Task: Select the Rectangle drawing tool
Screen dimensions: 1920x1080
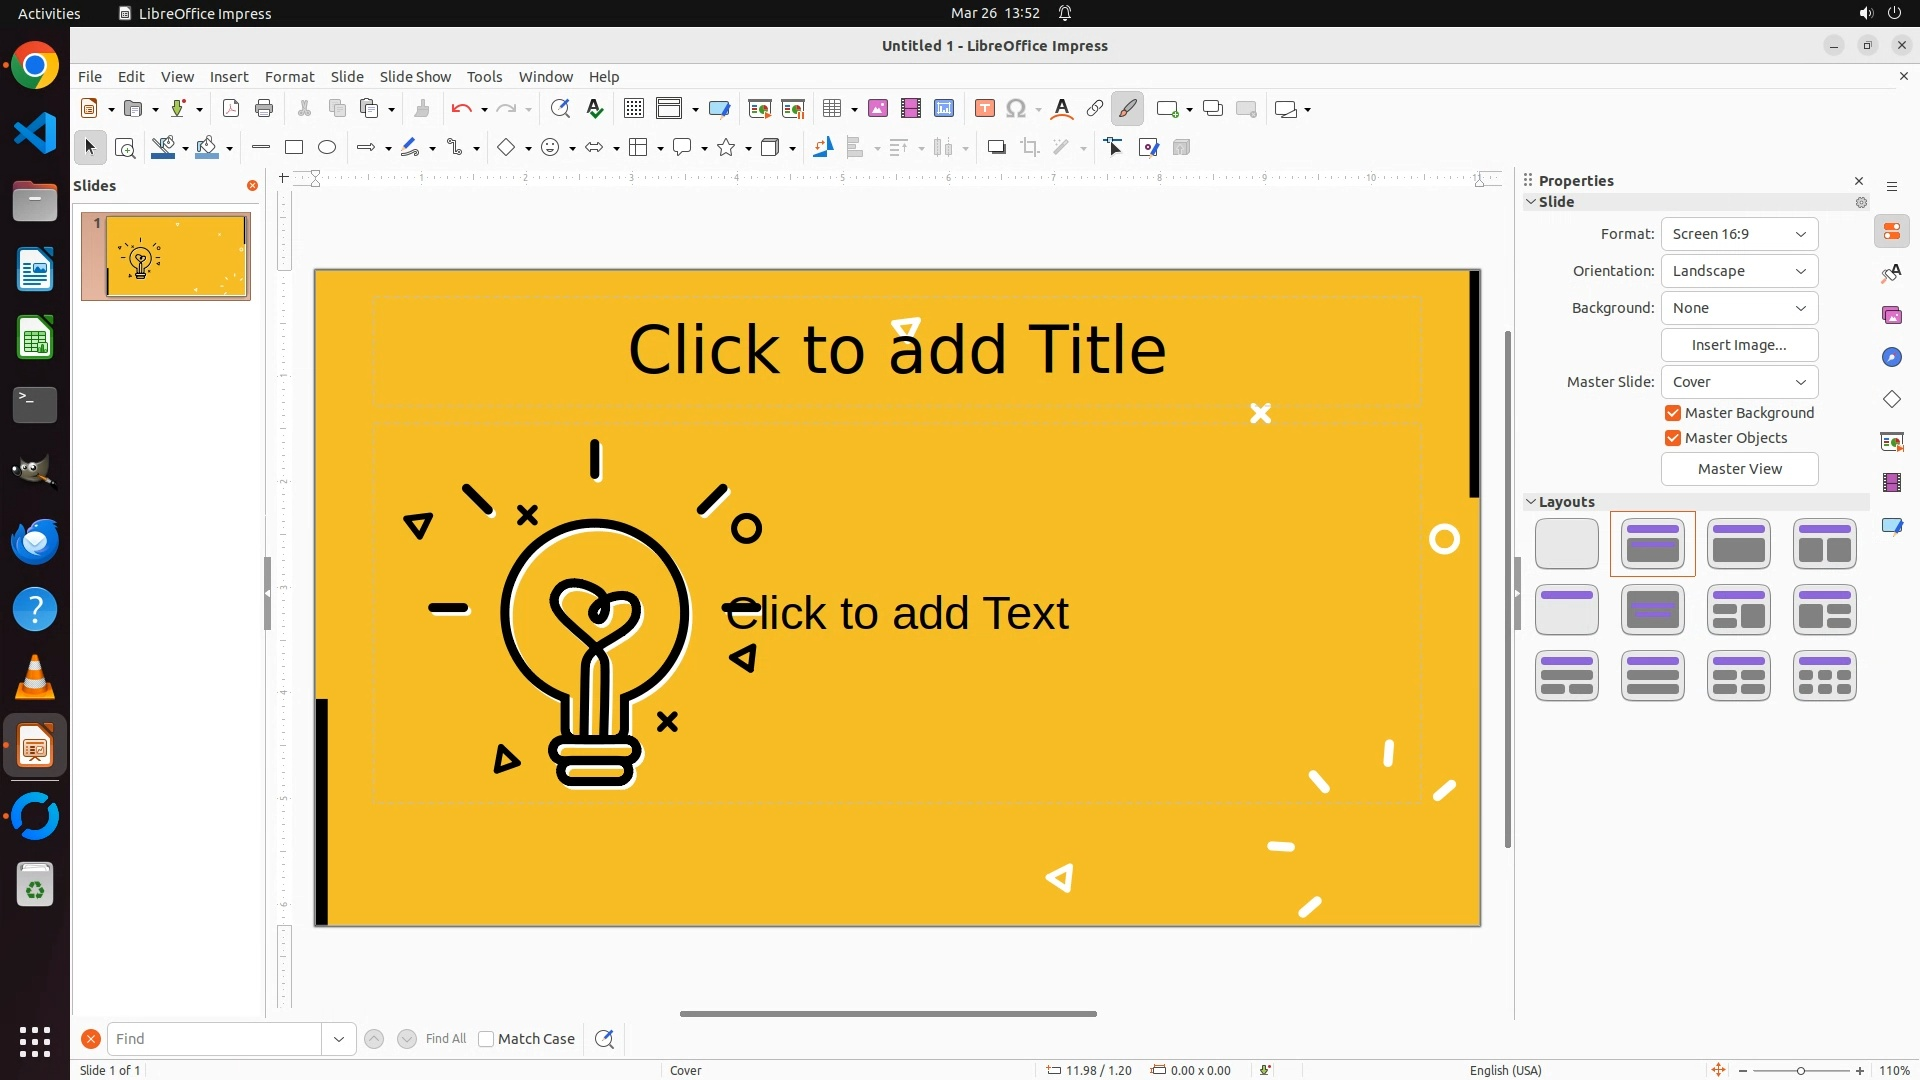Action: pyautogui.click(x=293, y=148)
